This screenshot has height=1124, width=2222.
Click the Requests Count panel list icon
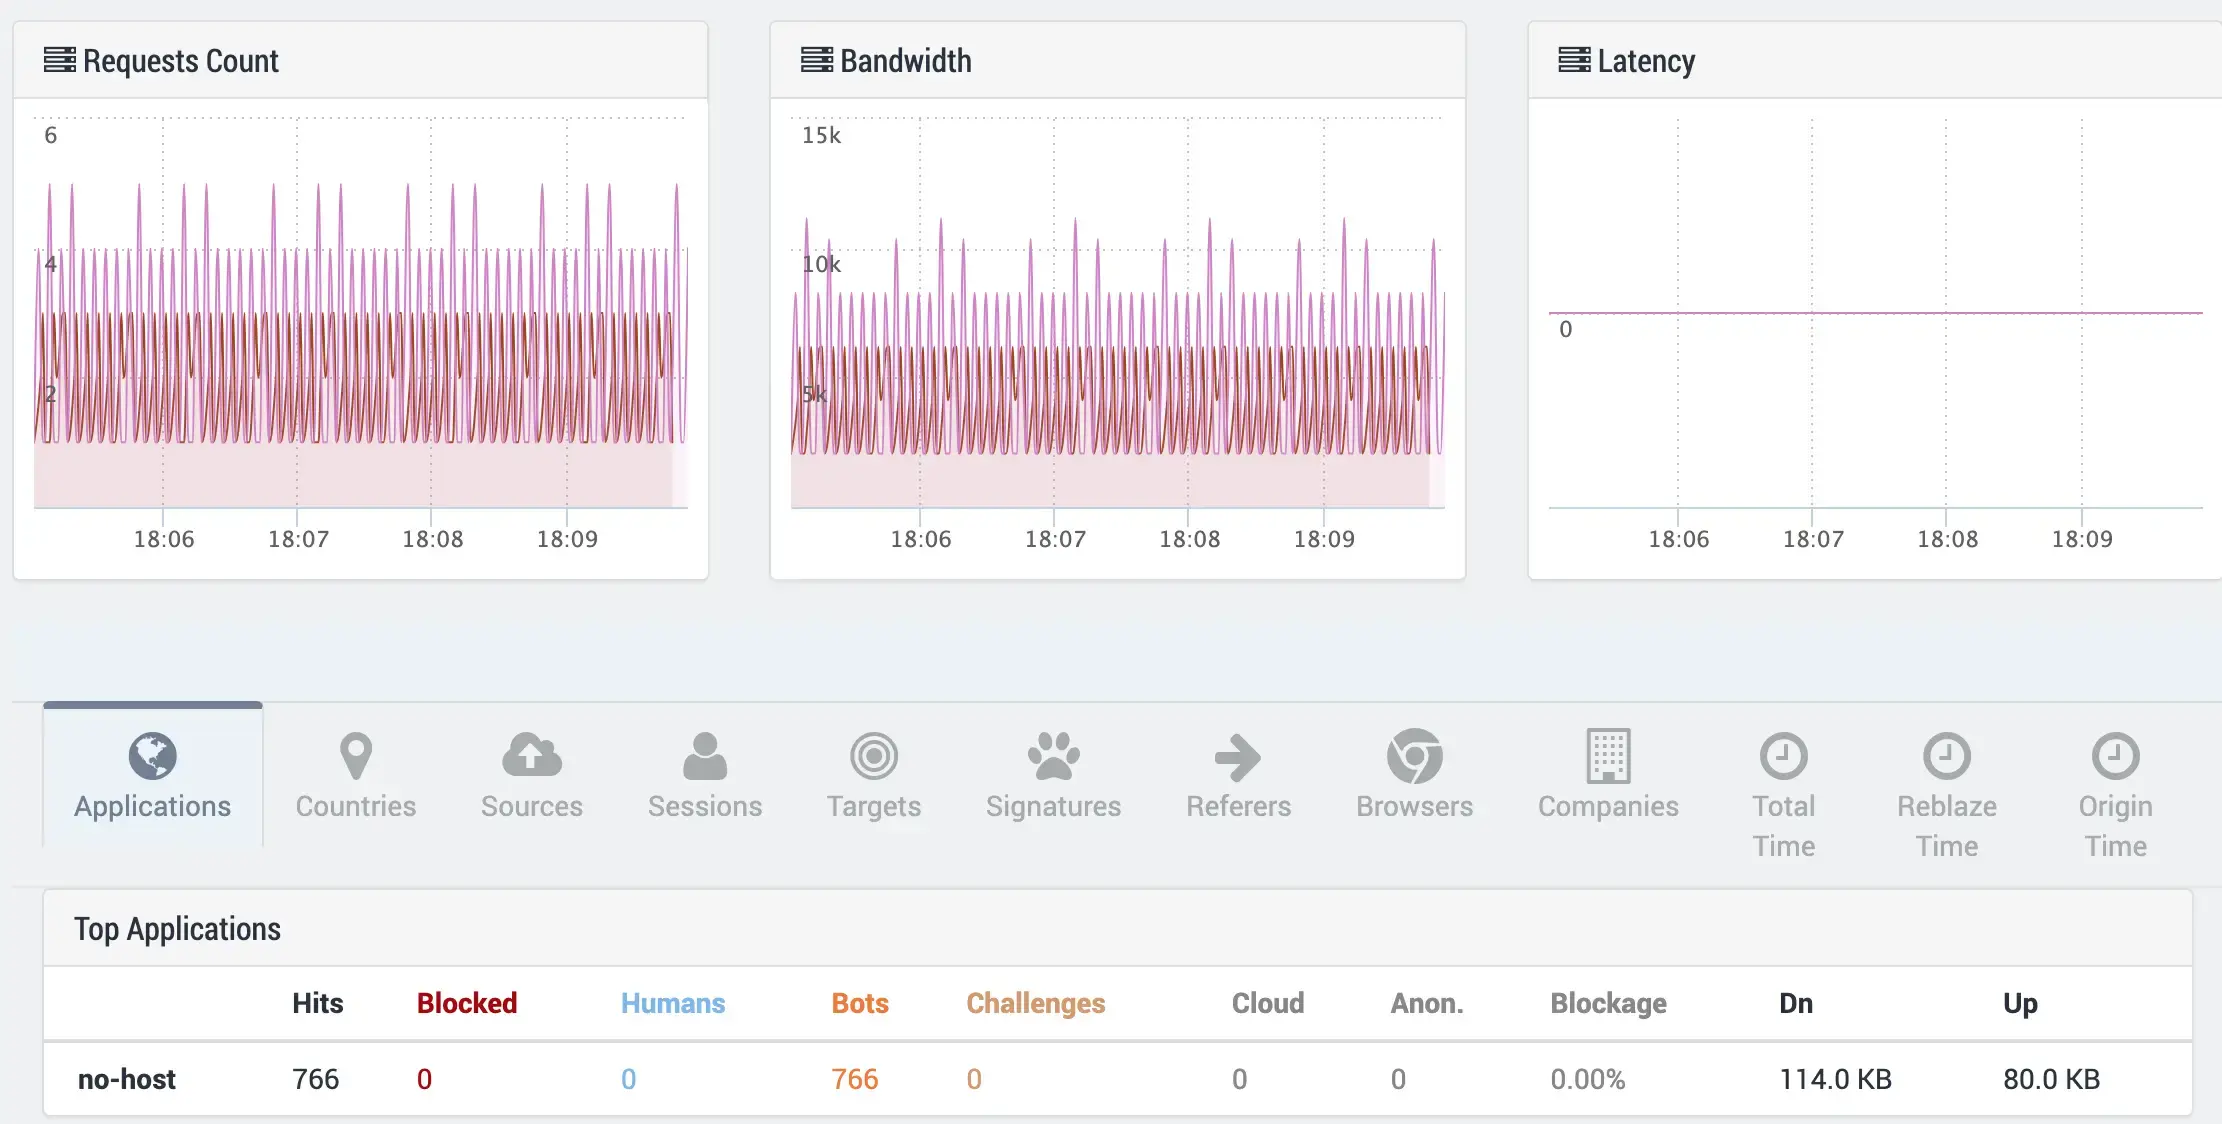[59, 60]
